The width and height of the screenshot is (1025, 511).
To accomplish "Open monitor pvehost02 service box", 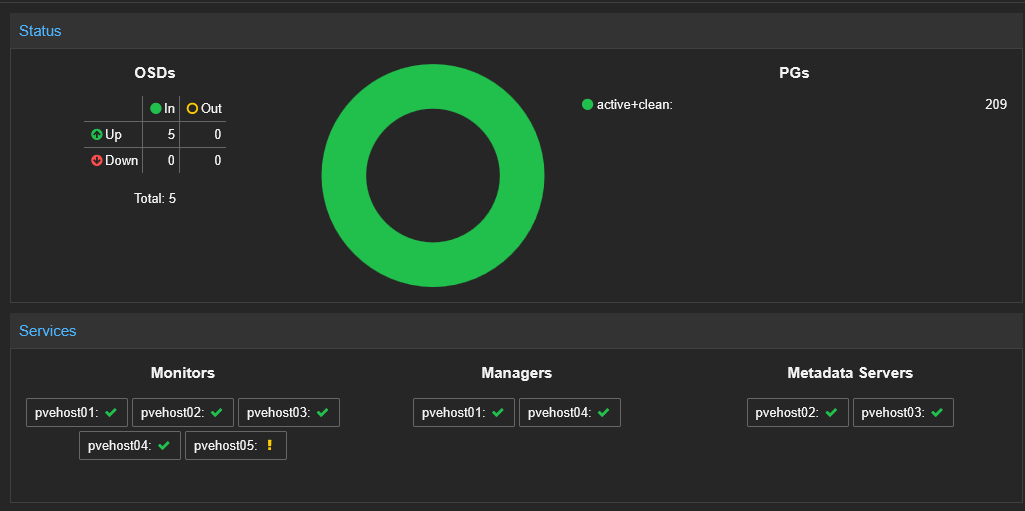I will 183,412.
